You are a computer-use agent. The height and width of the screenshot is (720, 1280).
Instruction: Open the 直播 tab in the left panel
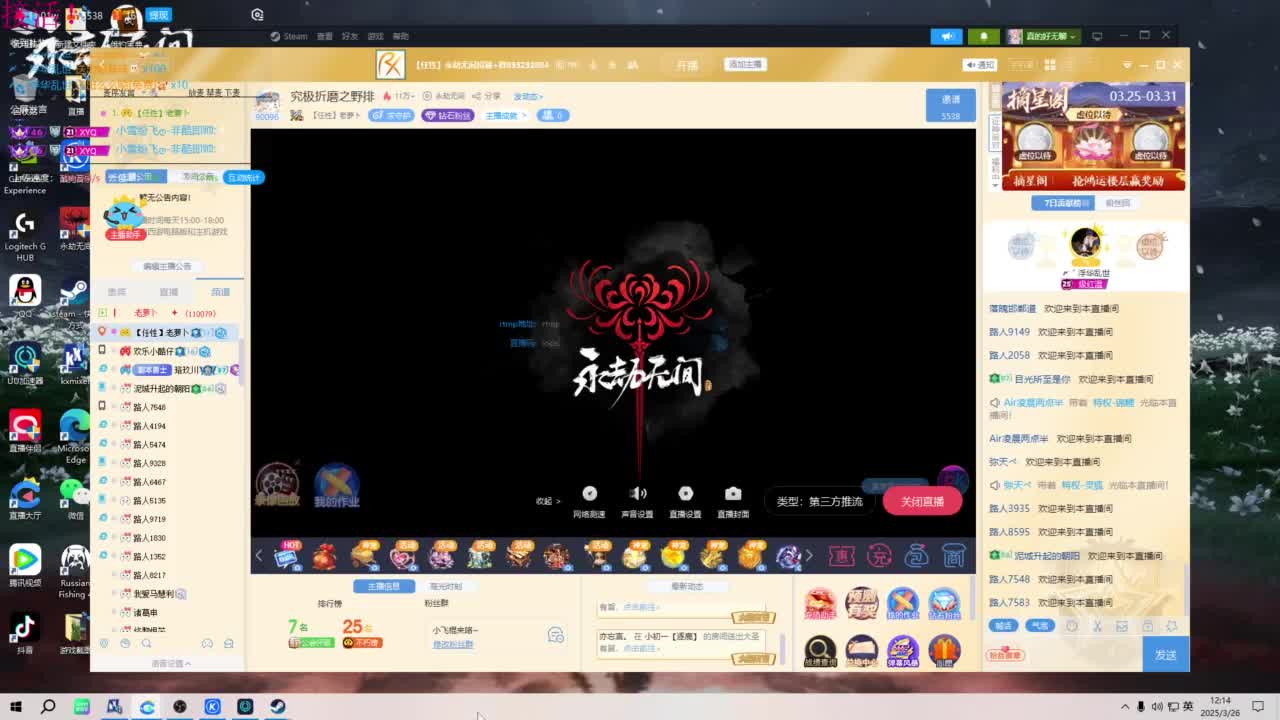pyautogui.click(x=168, y=292)
